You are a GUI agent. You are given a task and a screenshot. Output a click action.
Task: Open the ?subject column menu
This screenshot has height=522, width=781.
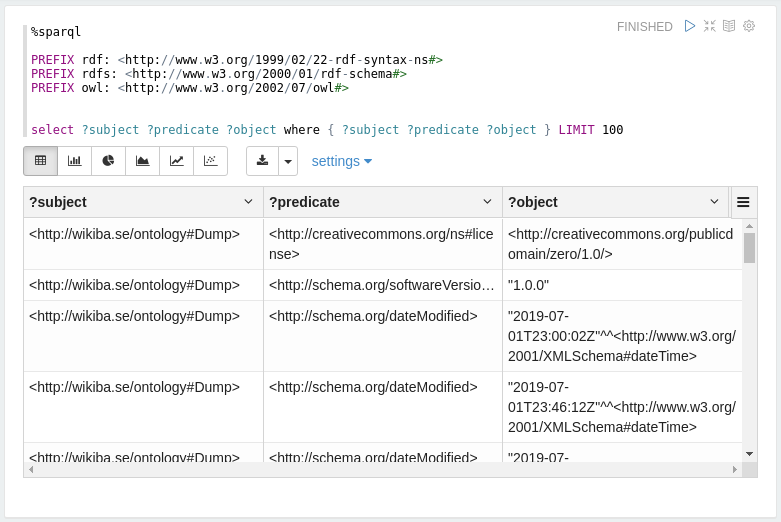tap(248, 202)
